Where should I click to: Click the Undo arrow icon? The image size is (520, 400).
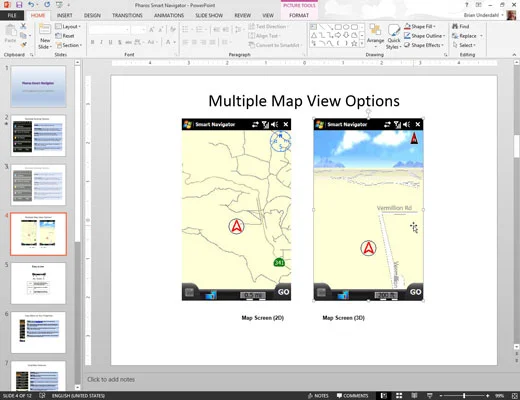(31, 5)
